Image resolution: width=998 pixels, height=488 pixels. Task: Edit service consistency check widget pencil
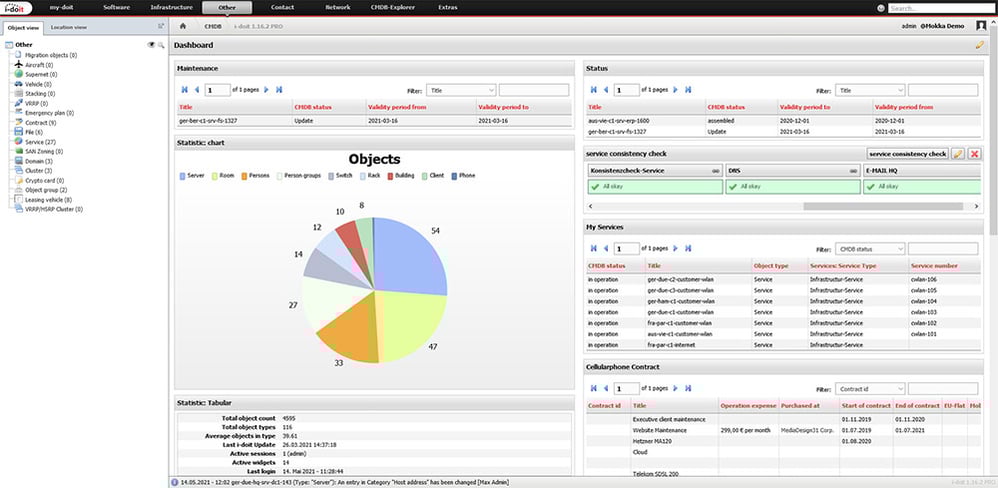959,154
